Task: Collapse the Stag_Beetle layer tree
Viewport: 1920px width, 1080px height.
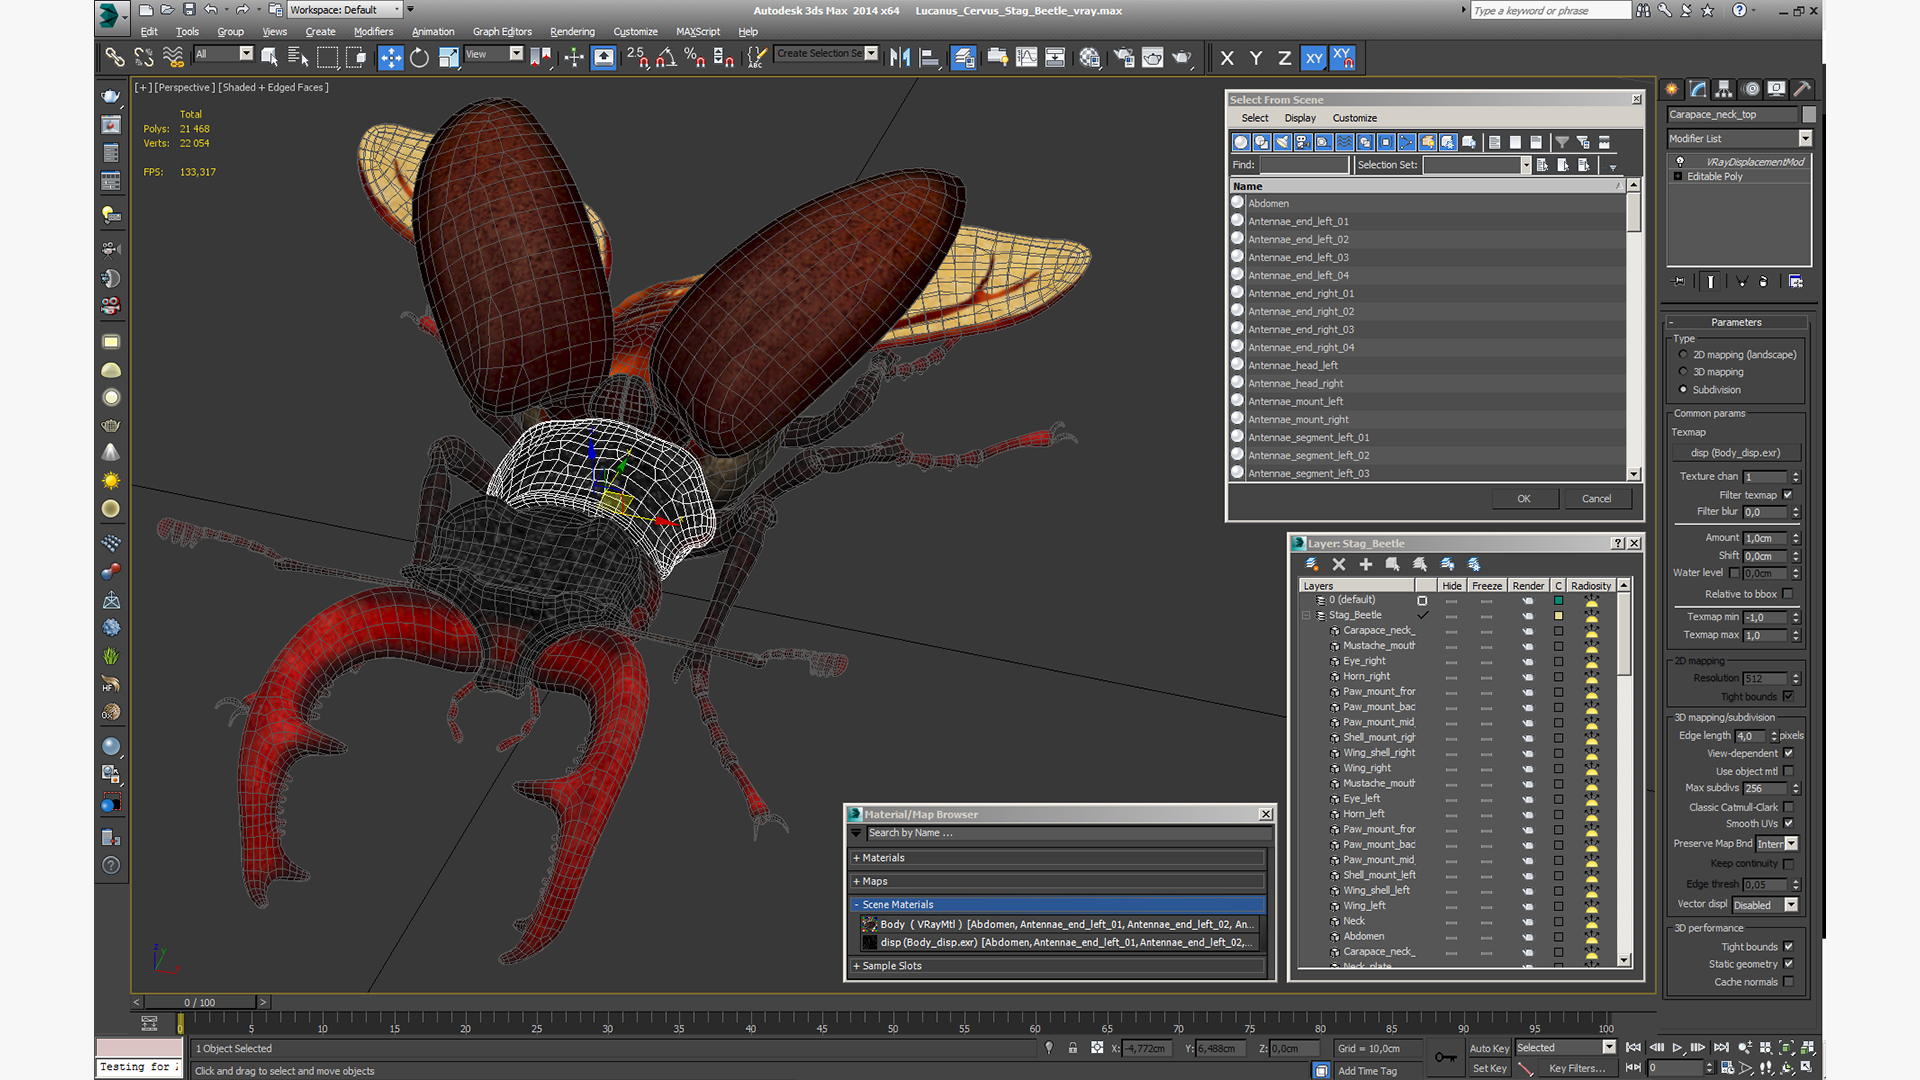Action: (x=1306, y=616)
